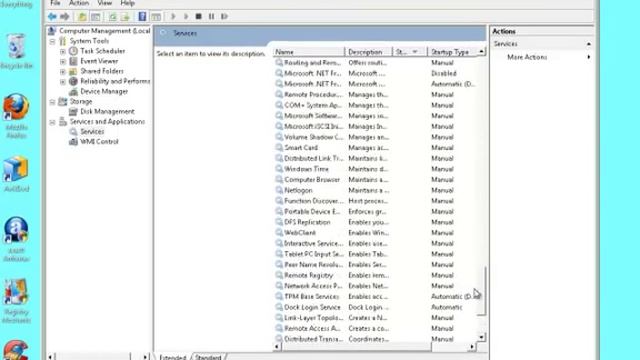The width and height of the screenshot is (640, 360).
Task: Collapse the Storage tree node
Action: coord(52,102)
